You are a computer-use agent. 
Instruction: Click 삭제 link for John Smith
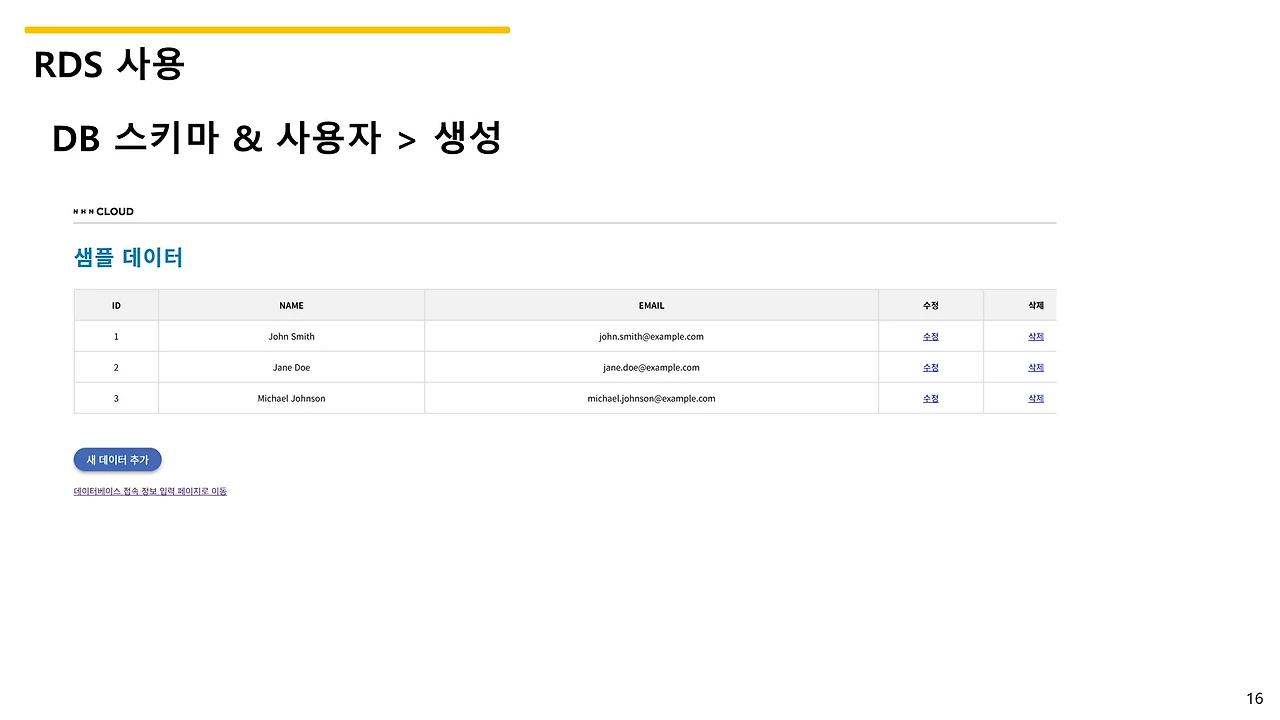pyautogui.click(x=1035, y=336)
